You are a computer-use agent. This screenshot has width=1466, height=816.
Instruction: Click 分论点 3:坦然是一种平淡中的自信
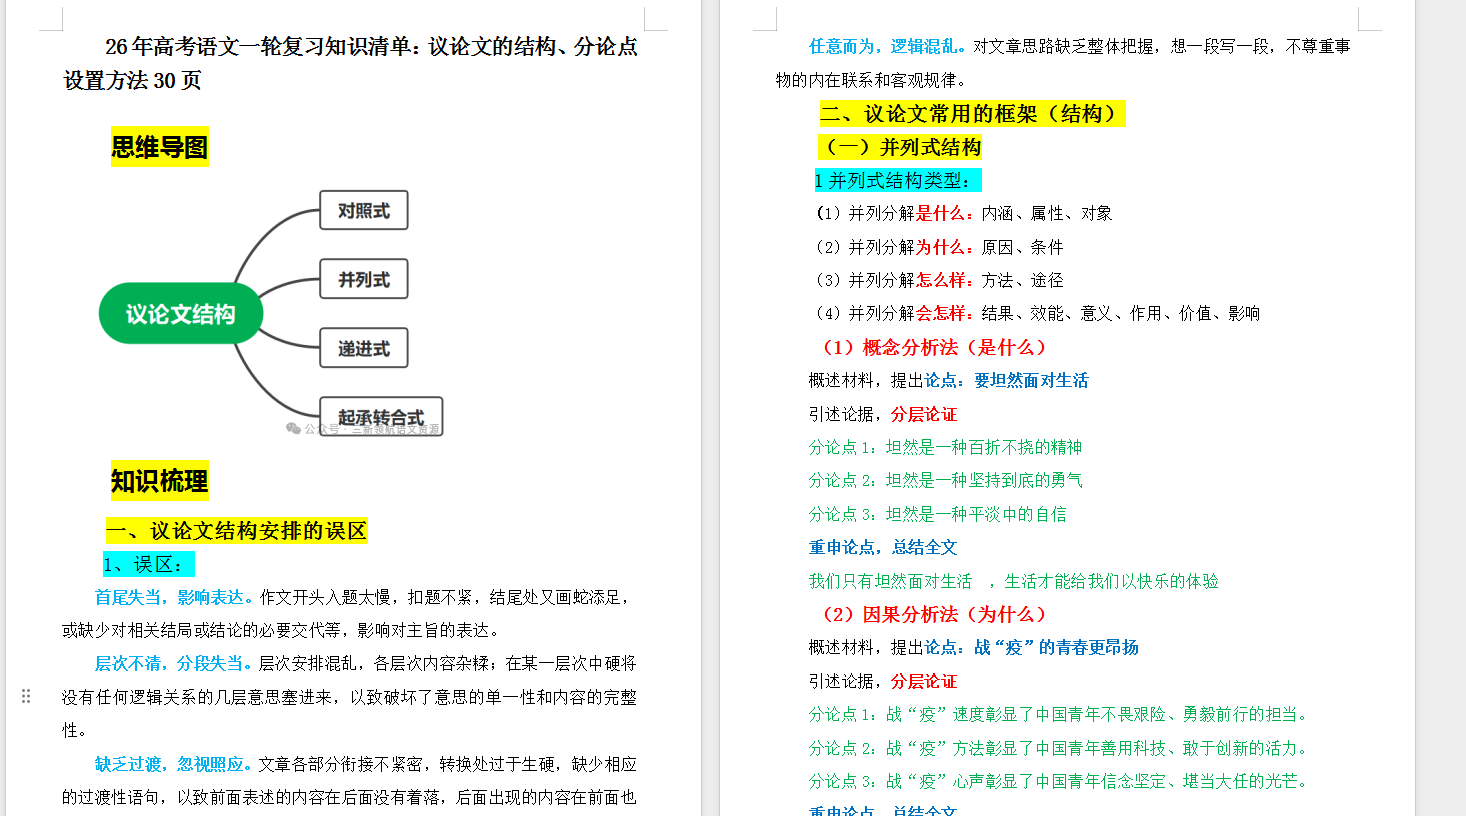pos(937,514)
